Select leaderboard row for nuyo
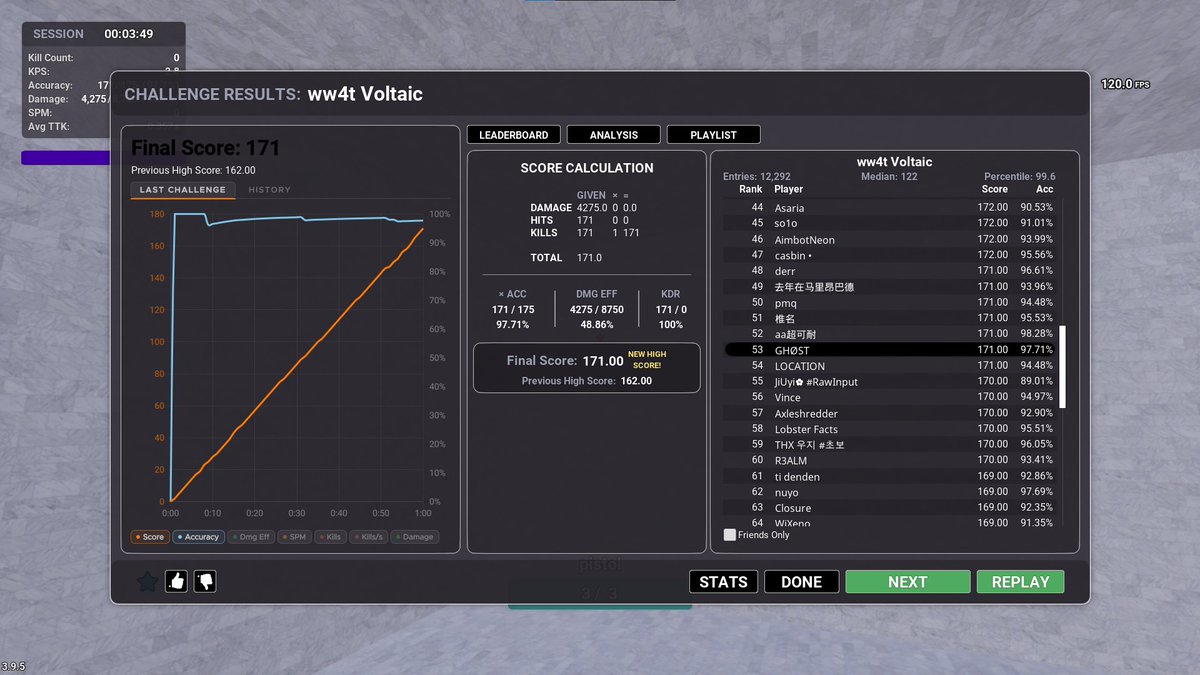The image size is (1200, 675). pyautogui.click(x=890, y=492)
